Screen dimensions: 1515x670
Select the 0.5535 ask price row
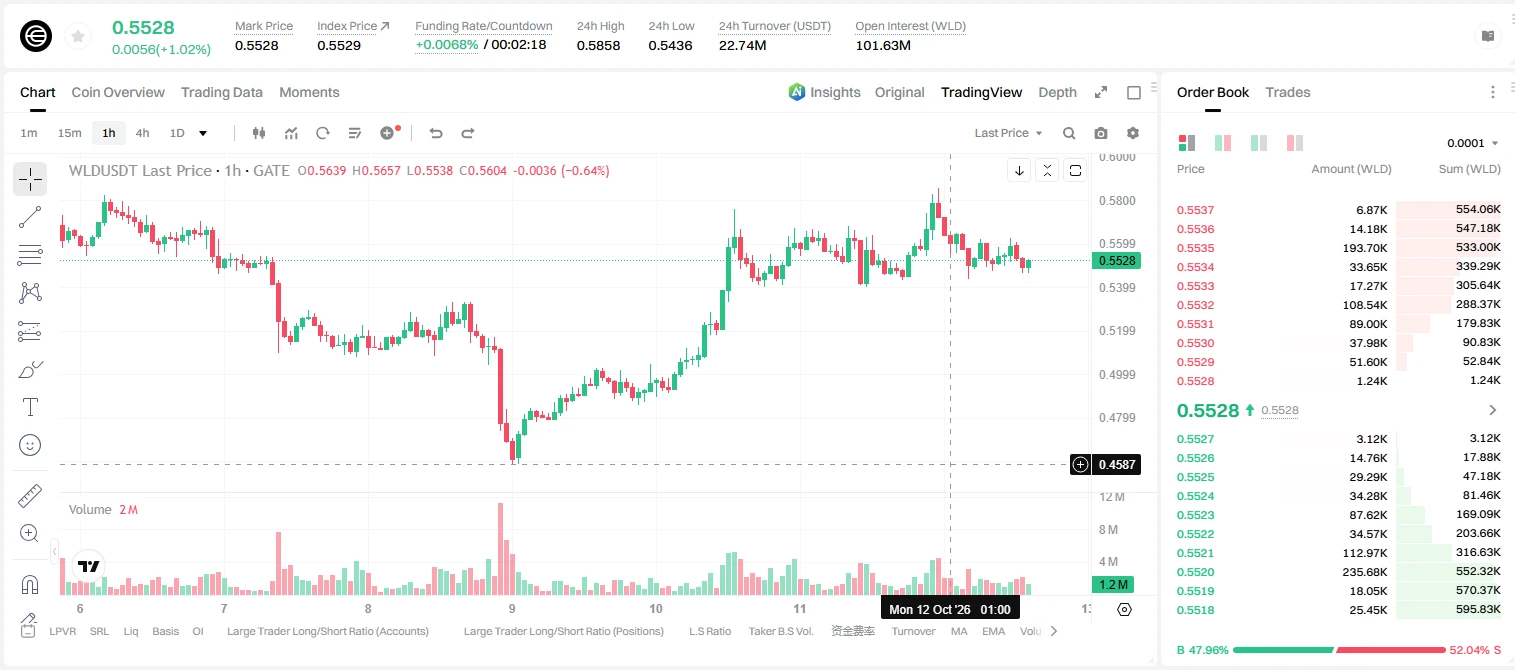1339,248
